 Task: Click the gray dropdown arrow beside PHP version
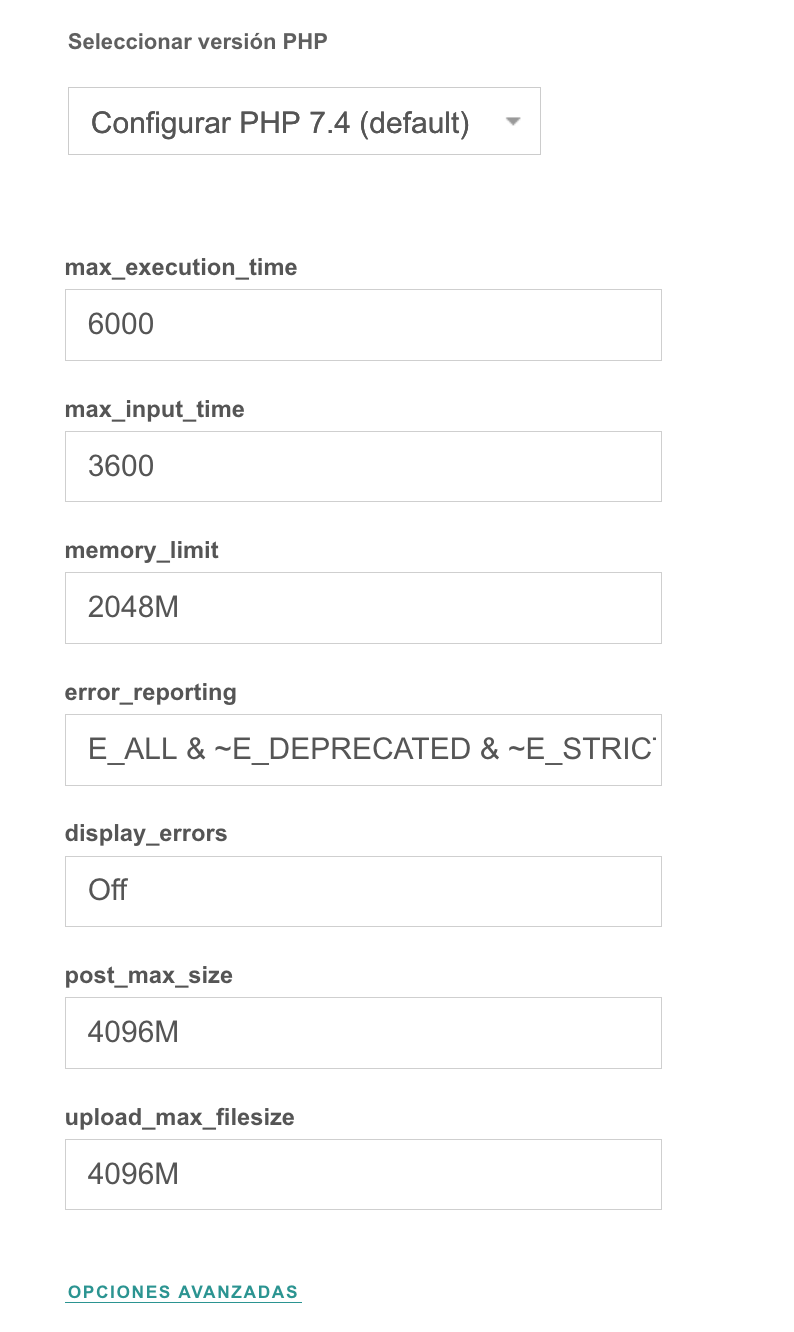click(x=513, y=122)
